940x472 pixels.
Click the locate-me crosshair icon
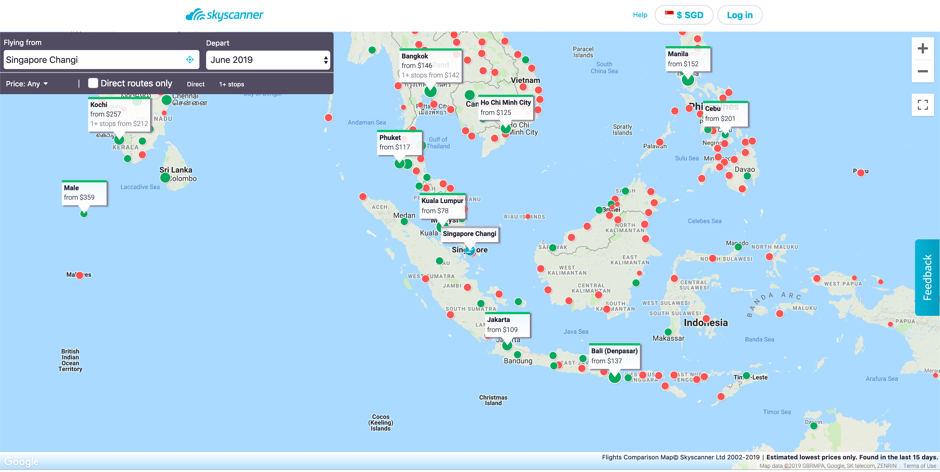coord(190,60)
